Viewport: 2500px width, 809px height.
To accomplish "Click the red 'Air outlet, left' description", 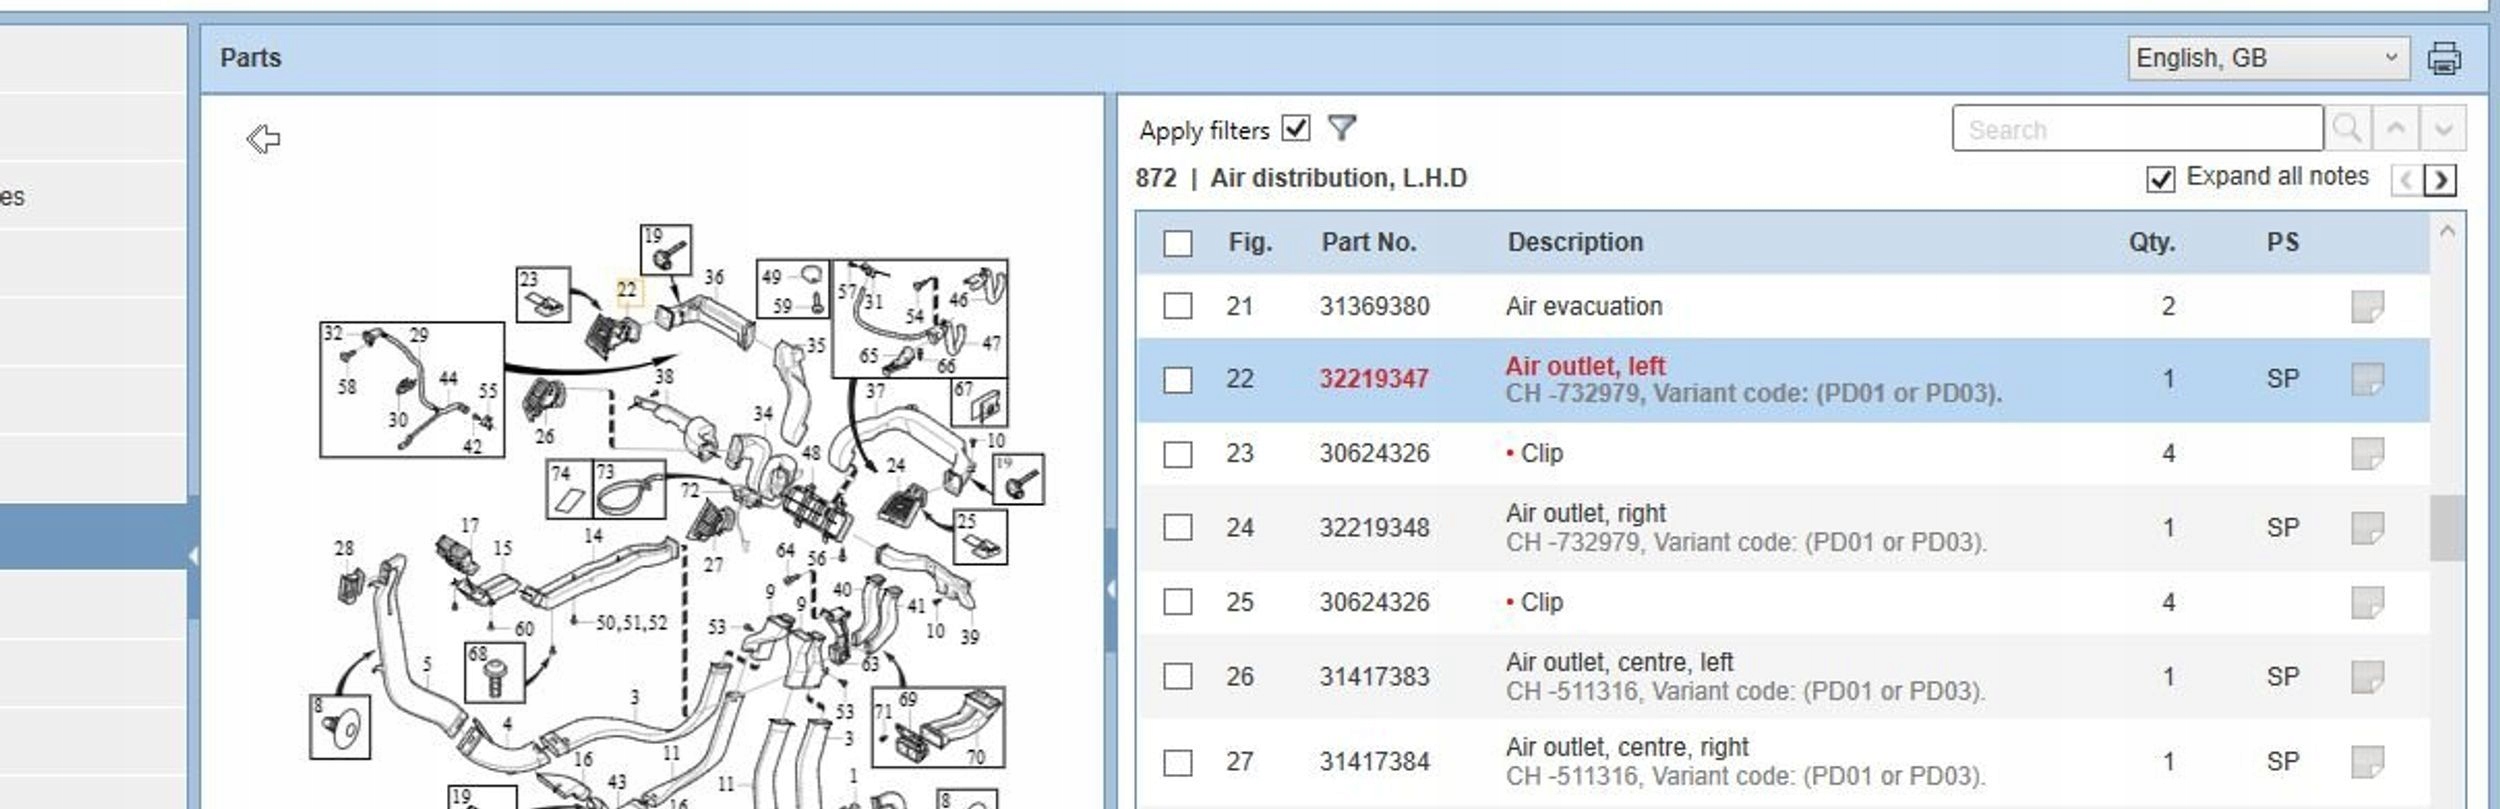I will point(1585,366).
